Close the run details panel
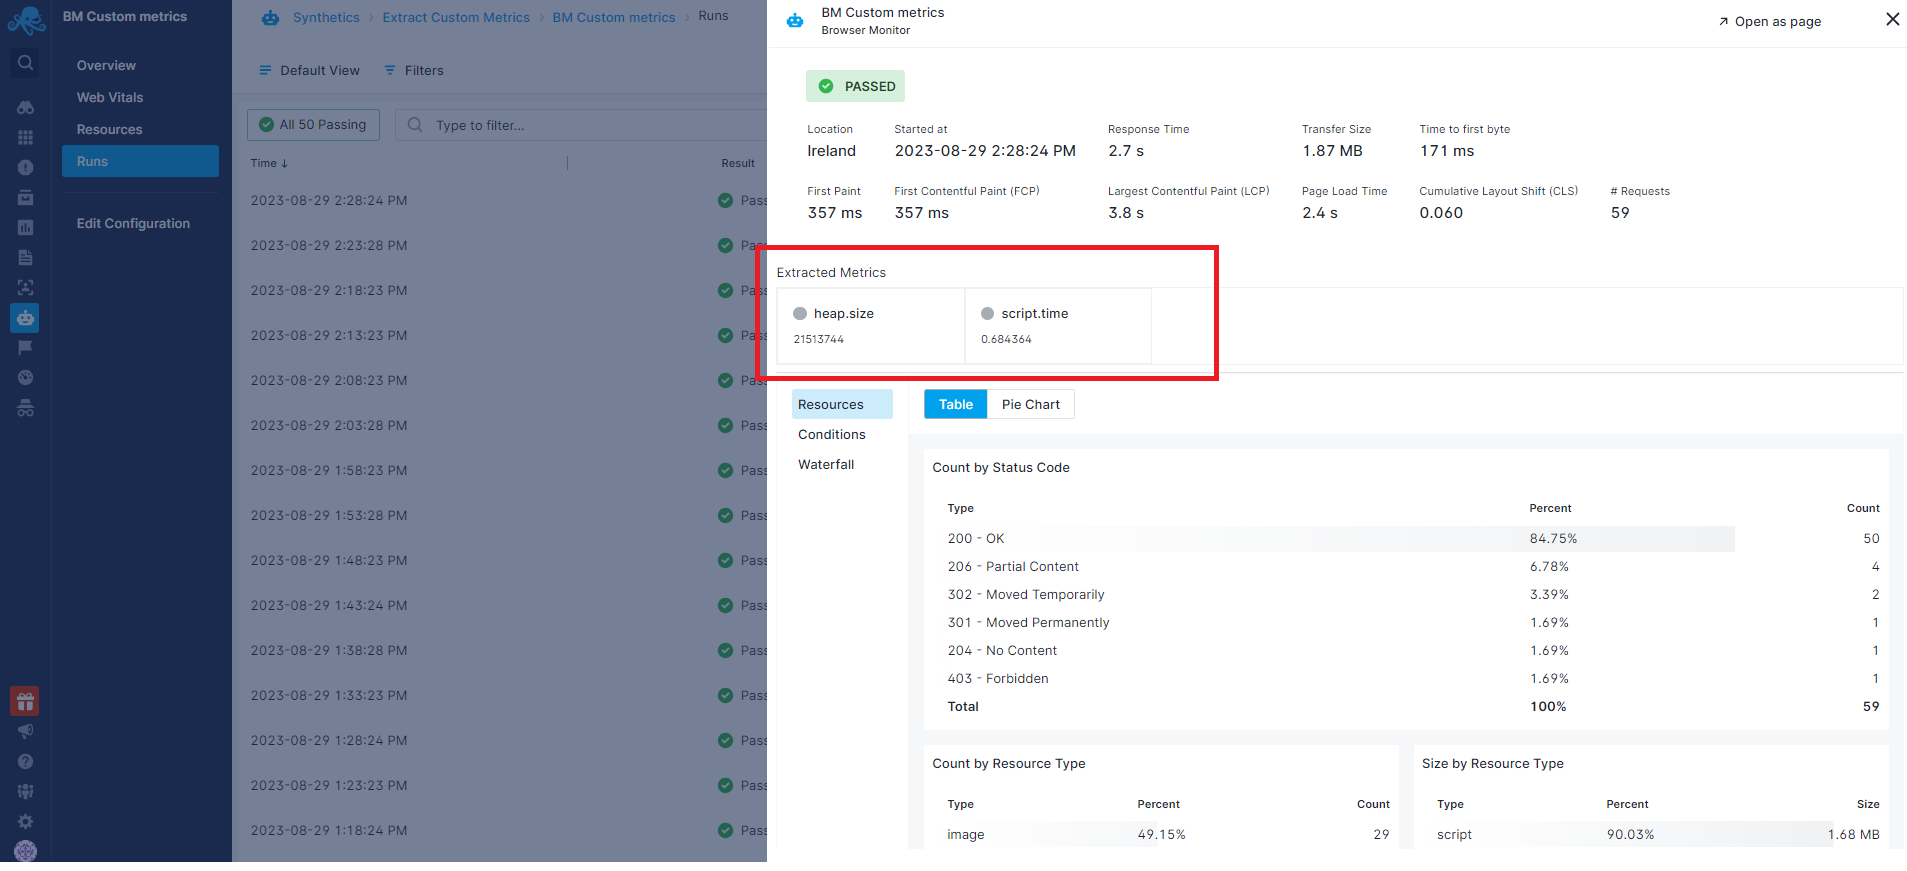1907x871 pixels. (x=1892, y=19)
